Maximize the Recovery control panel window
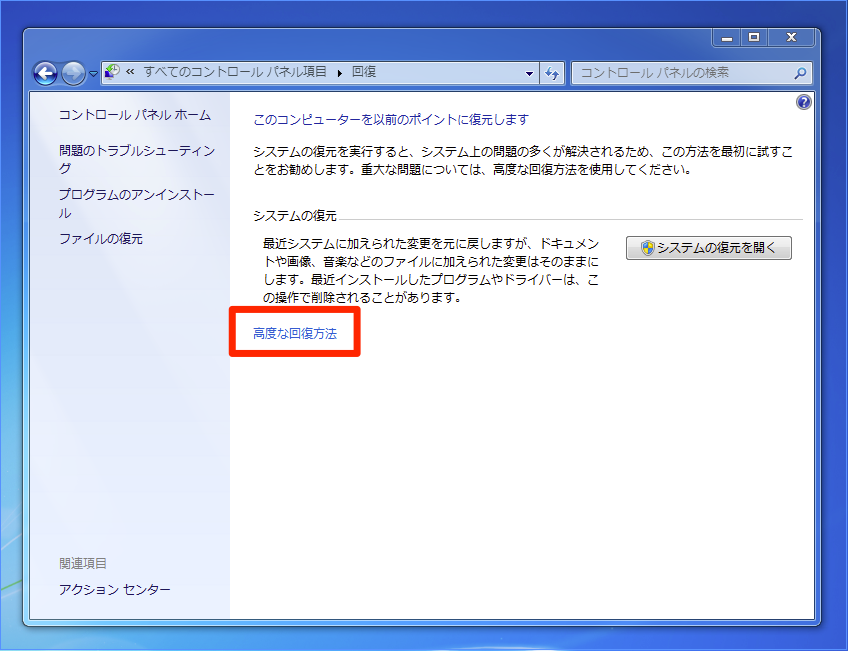The width and height of the screenshot is (848, 651). coord(754,37)
